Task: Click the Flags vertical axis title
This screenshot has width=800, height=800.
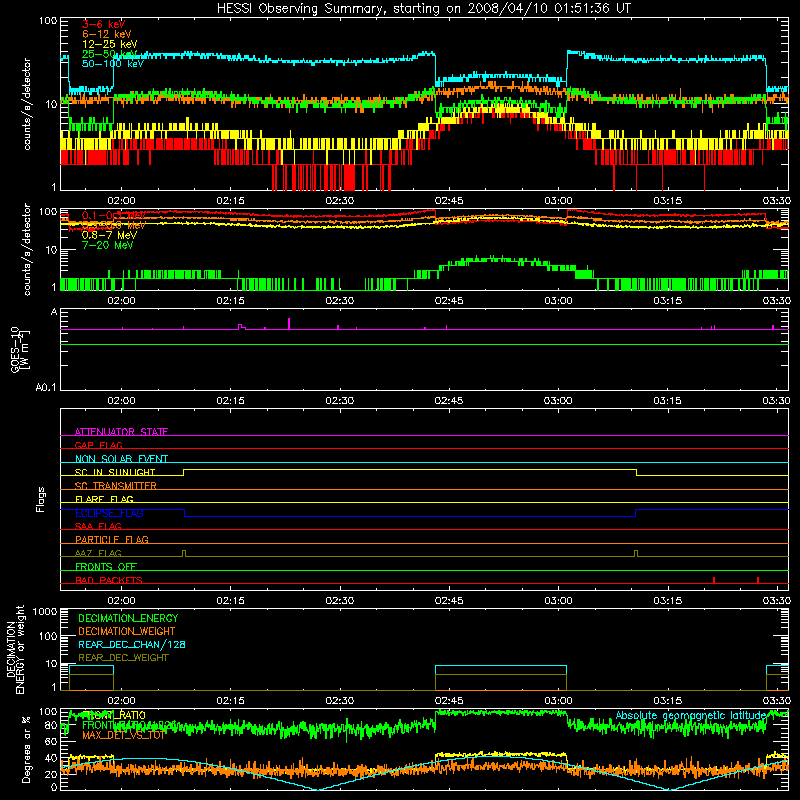Action: click(41, 499)
